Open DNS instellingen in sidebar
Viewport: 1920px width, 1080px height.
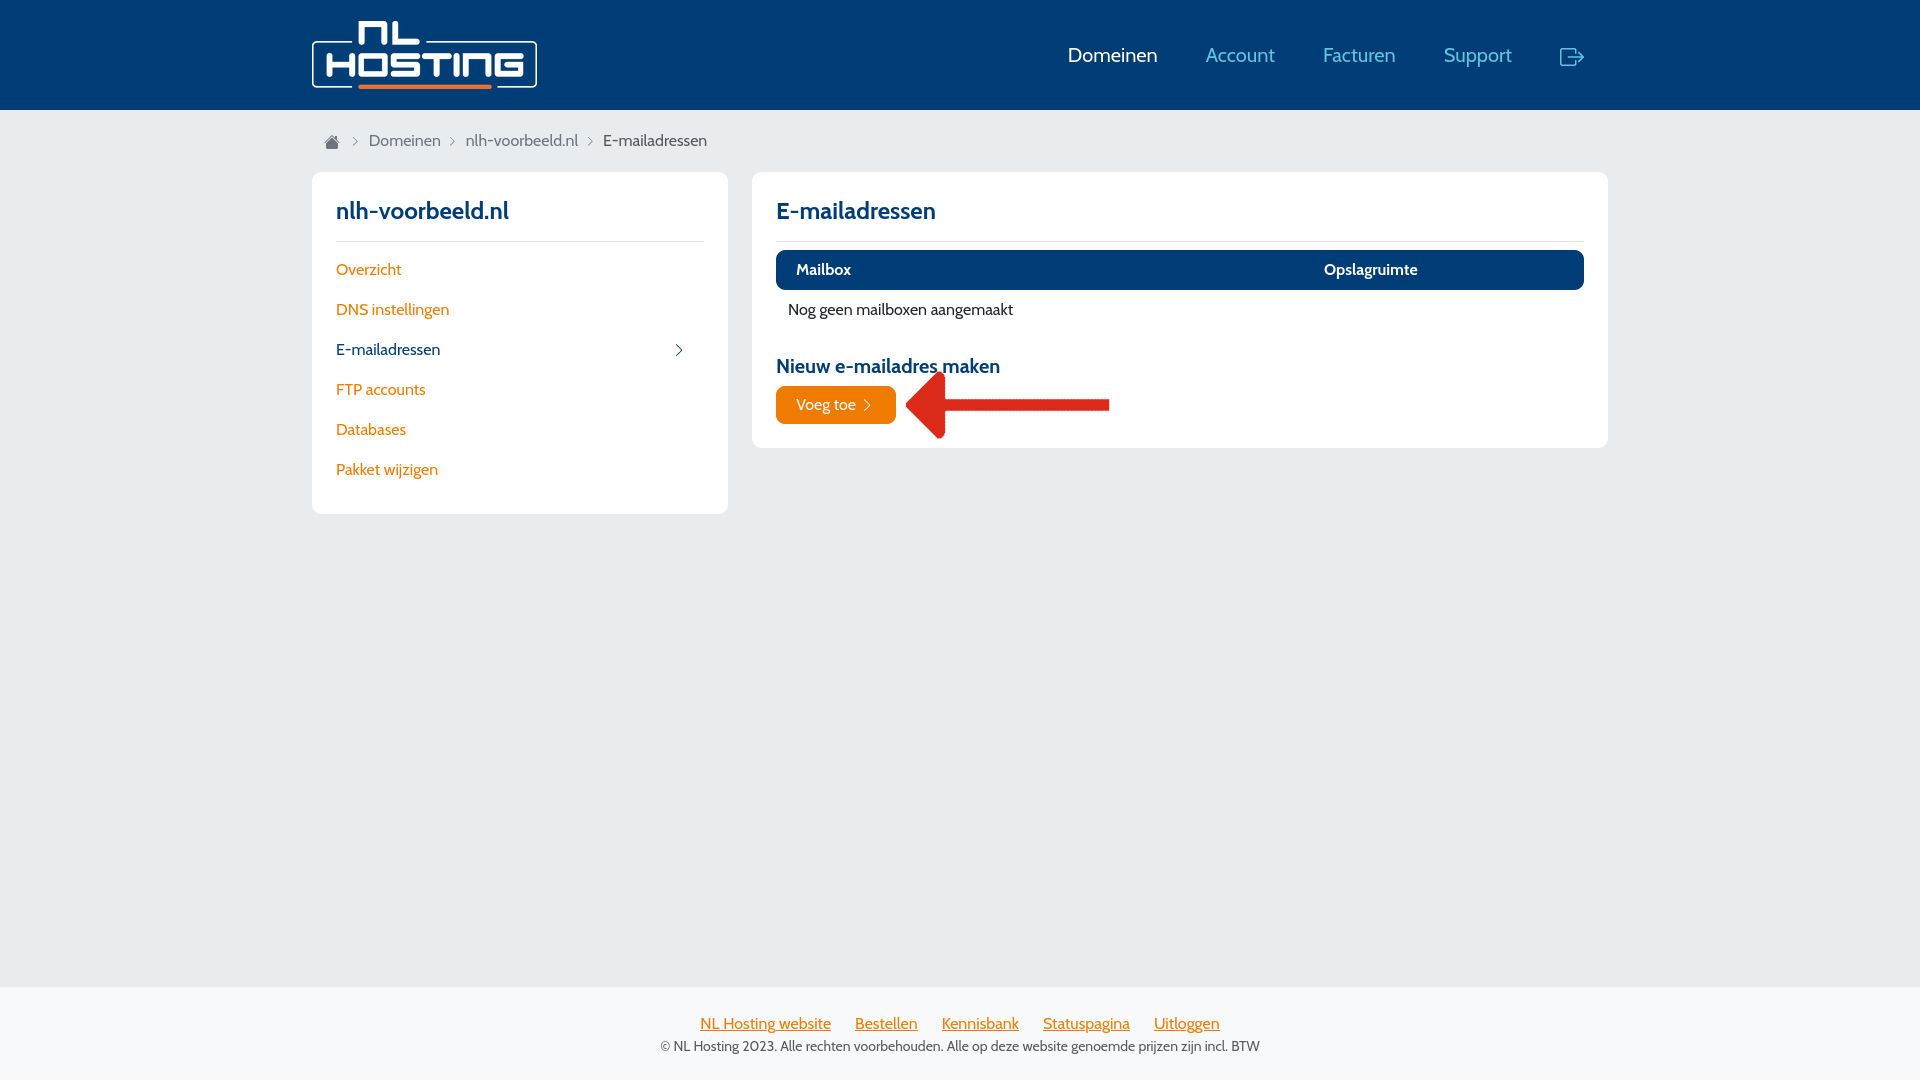[392, 310]
